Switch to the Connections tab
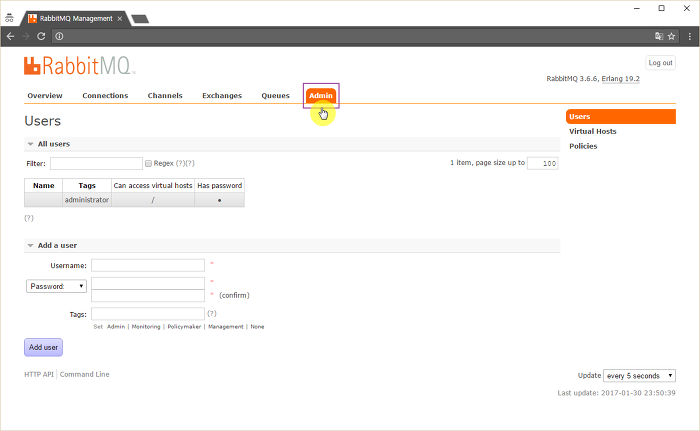 pos(105,96)
